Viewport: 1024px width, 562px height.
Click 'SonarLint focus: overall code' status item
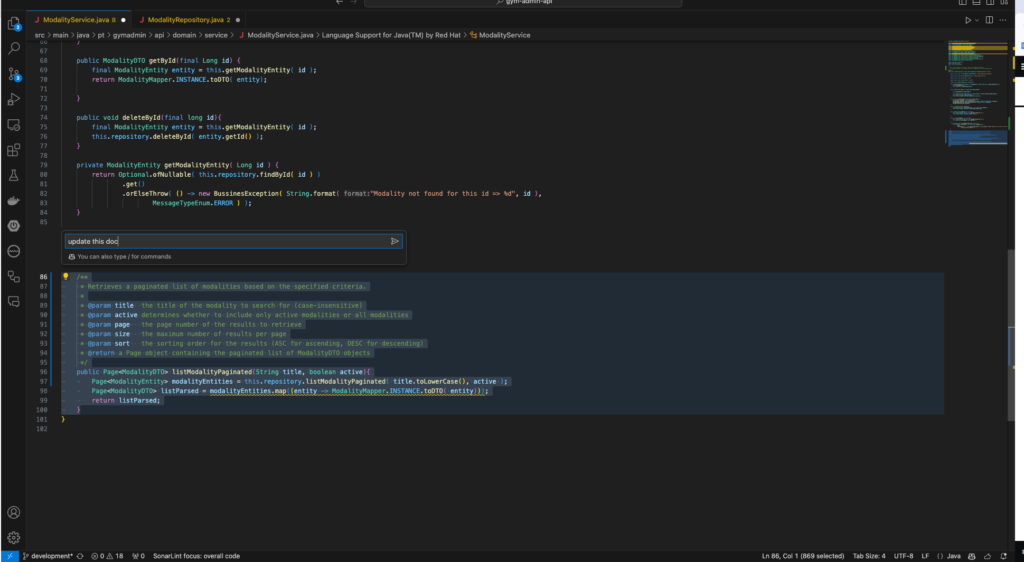[196, 556]
